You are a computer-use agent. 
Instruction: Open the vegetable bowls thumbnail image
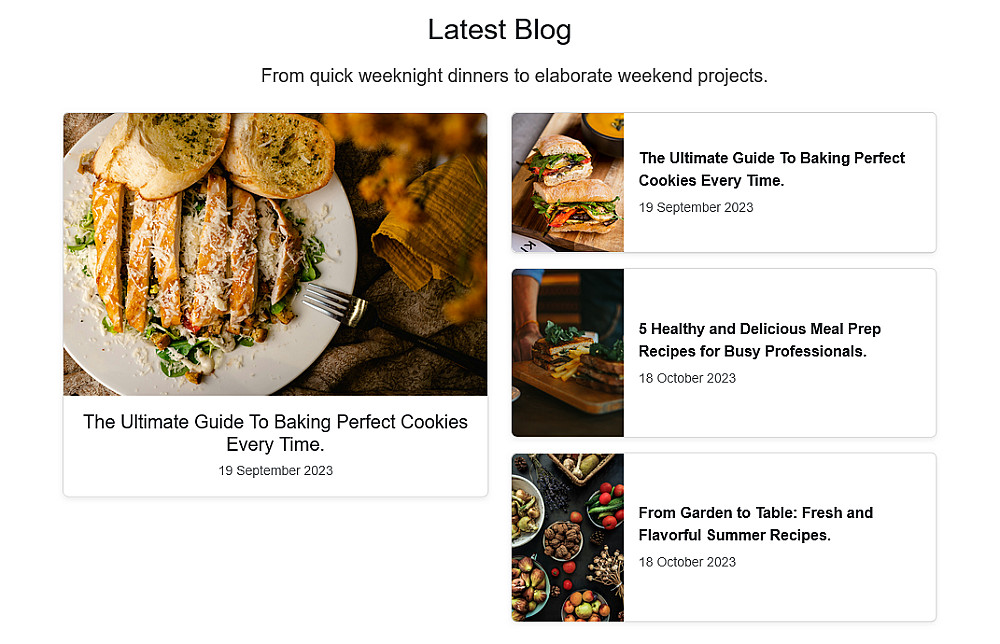click(x=567, y=537)
